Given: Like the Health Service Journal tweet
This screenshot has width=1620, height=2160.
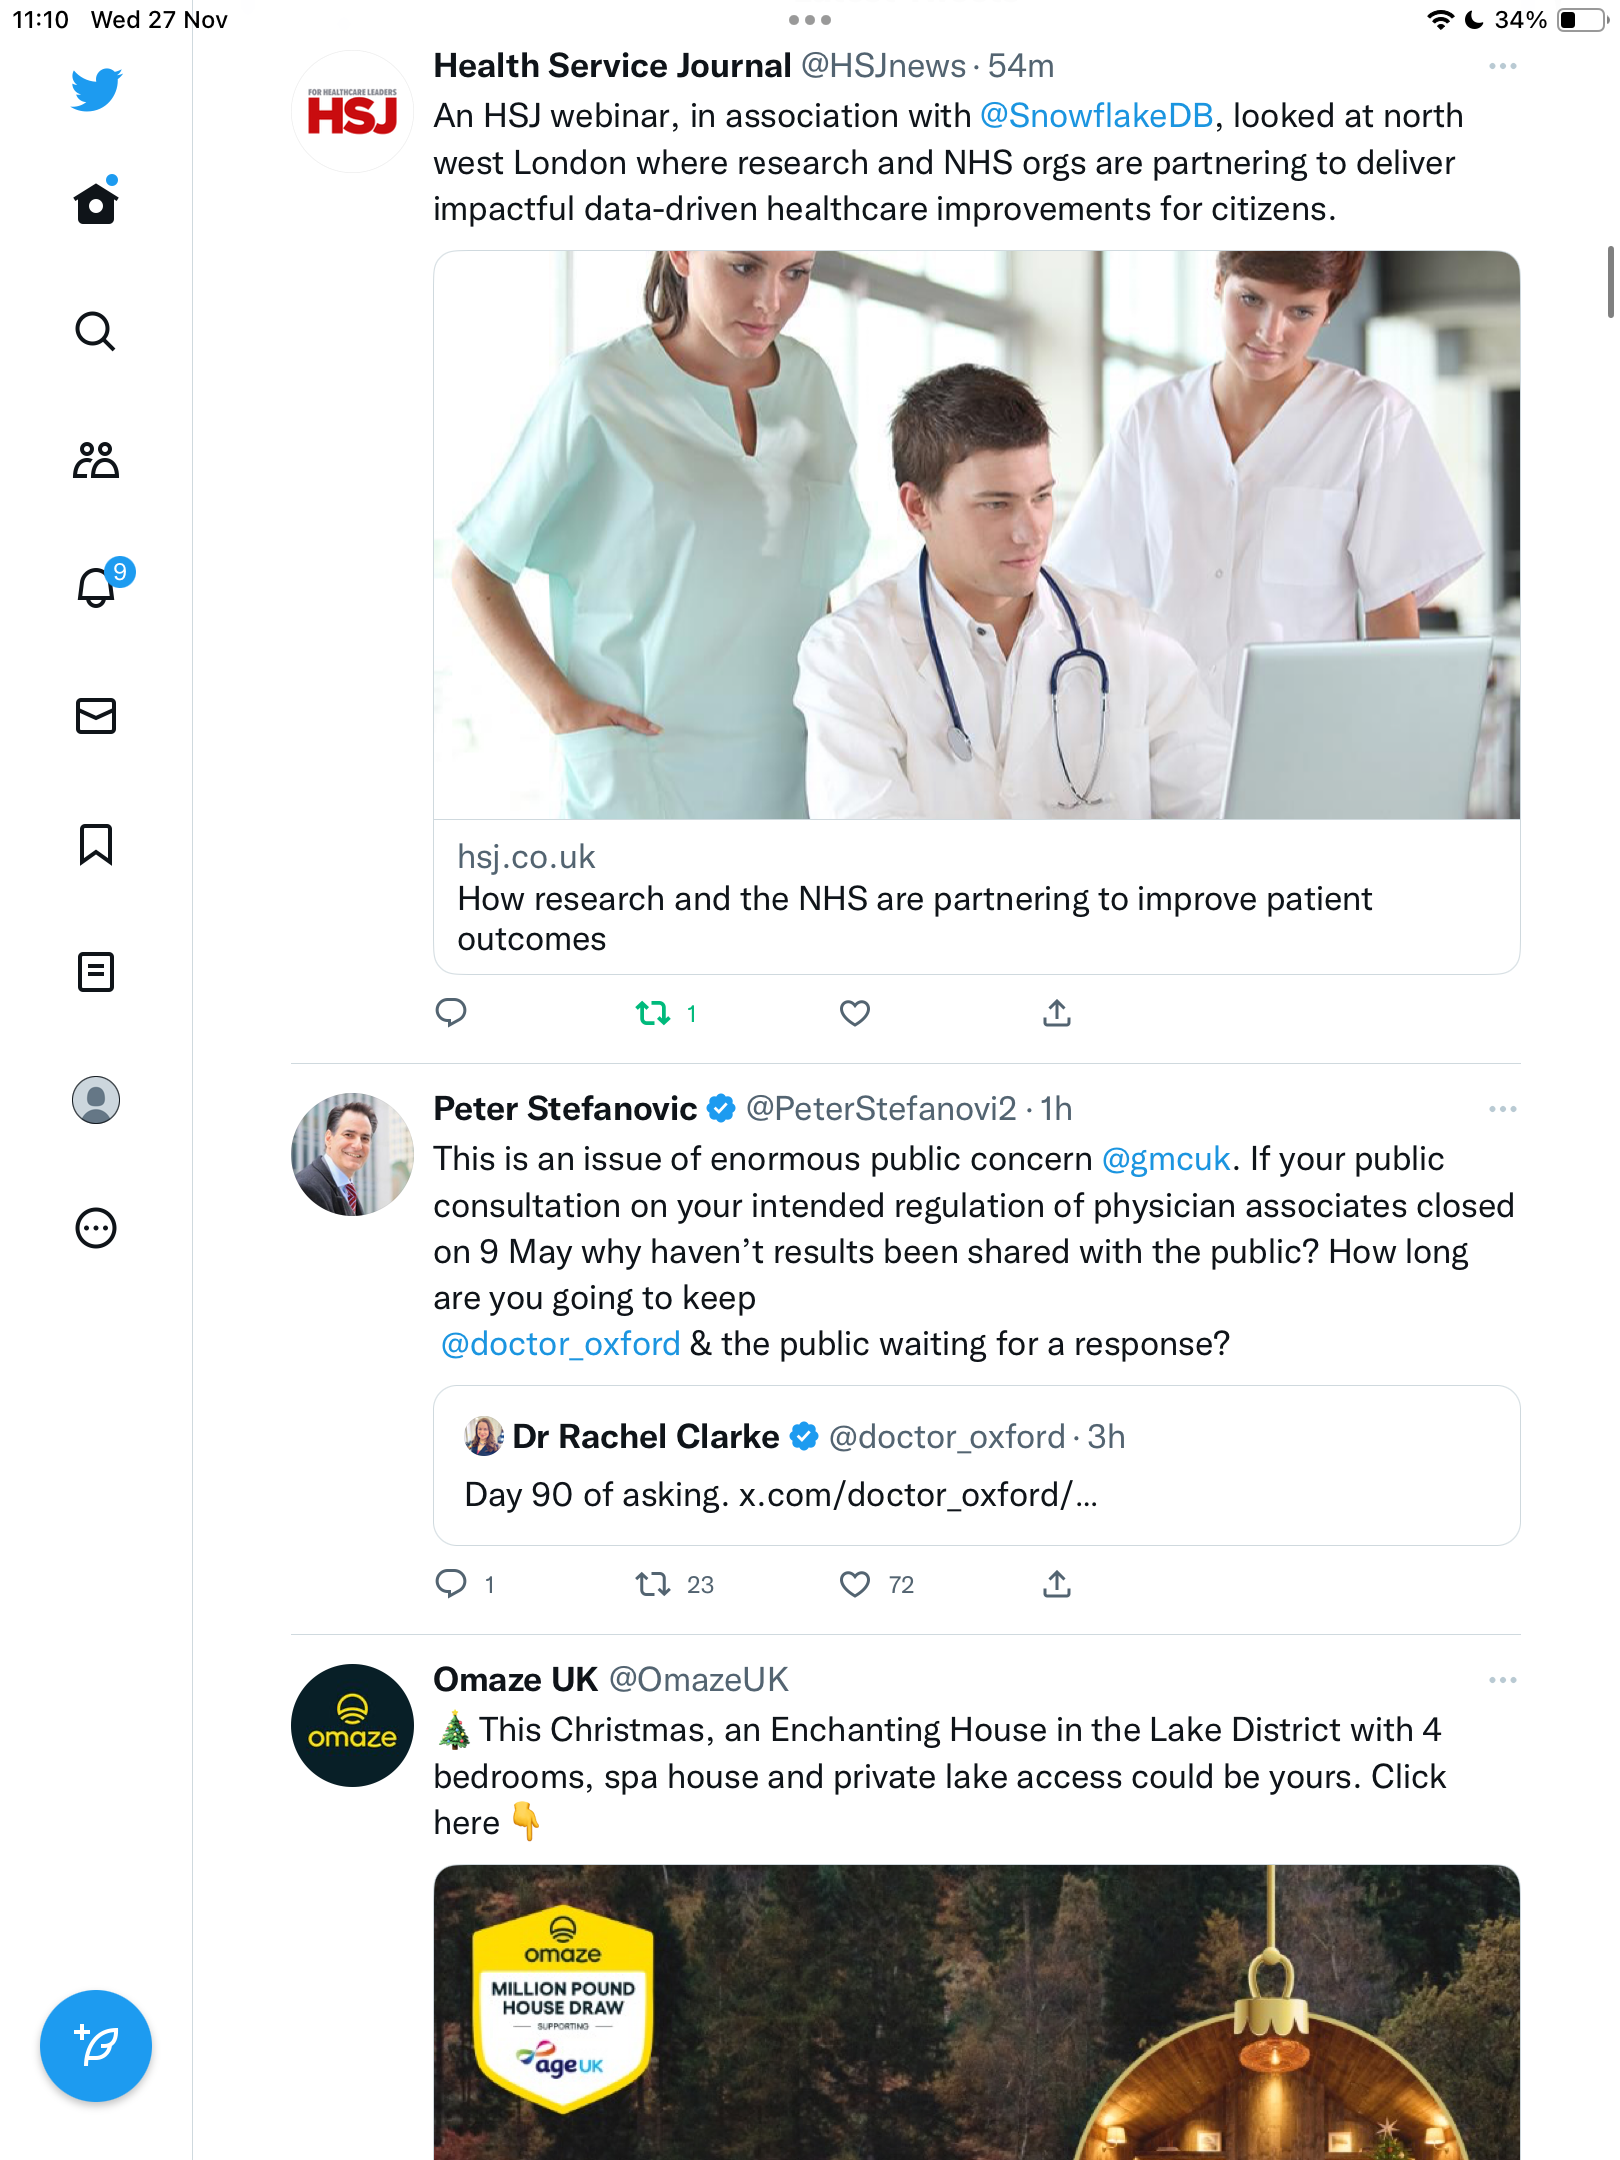Looking at the screenshot, I should click(x=855, y=1013).
